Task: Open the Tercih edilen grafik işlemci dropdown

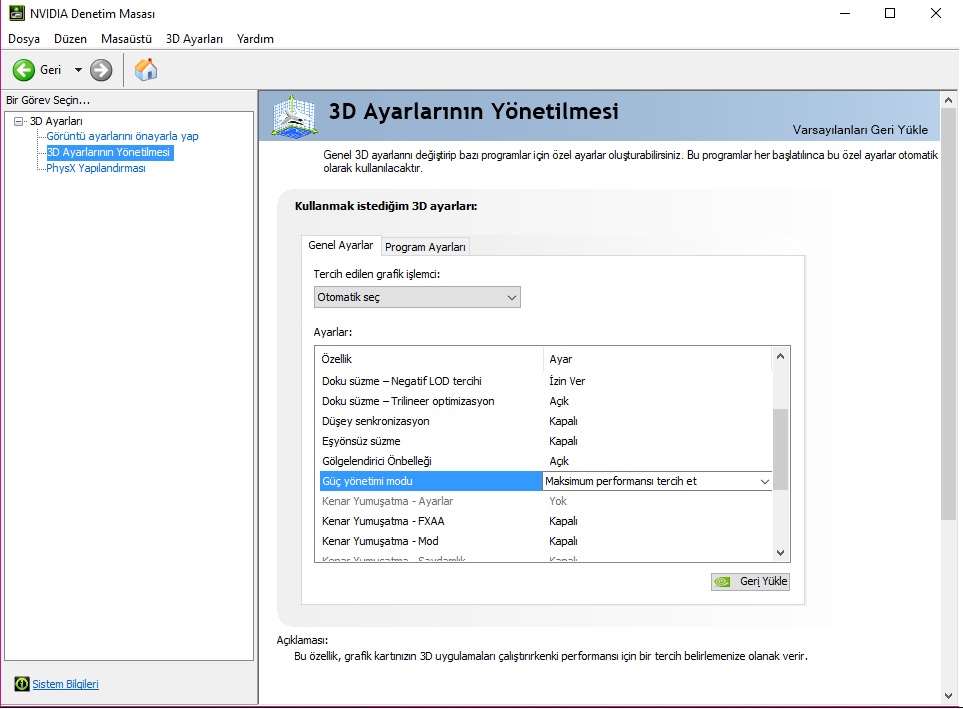Action: coord(417,297)
